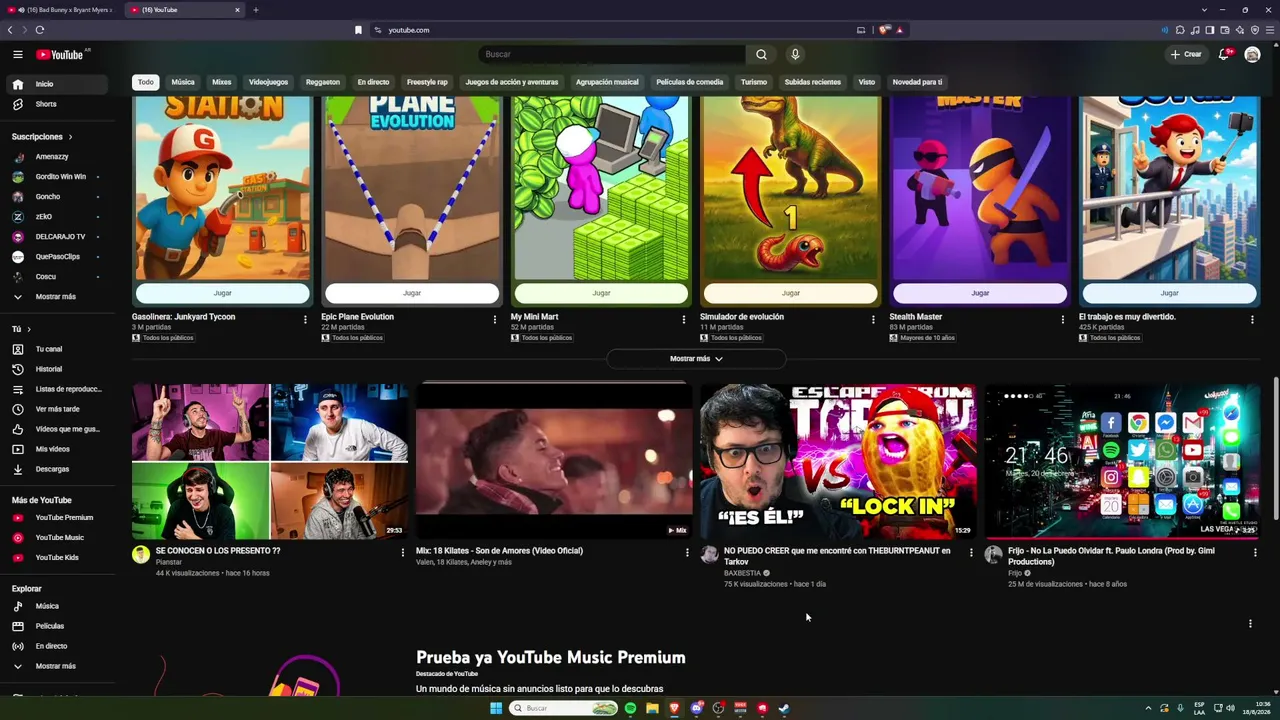Expand the Tú section header
This screenshot has width=1280, height=720.
tap(21, 329)
